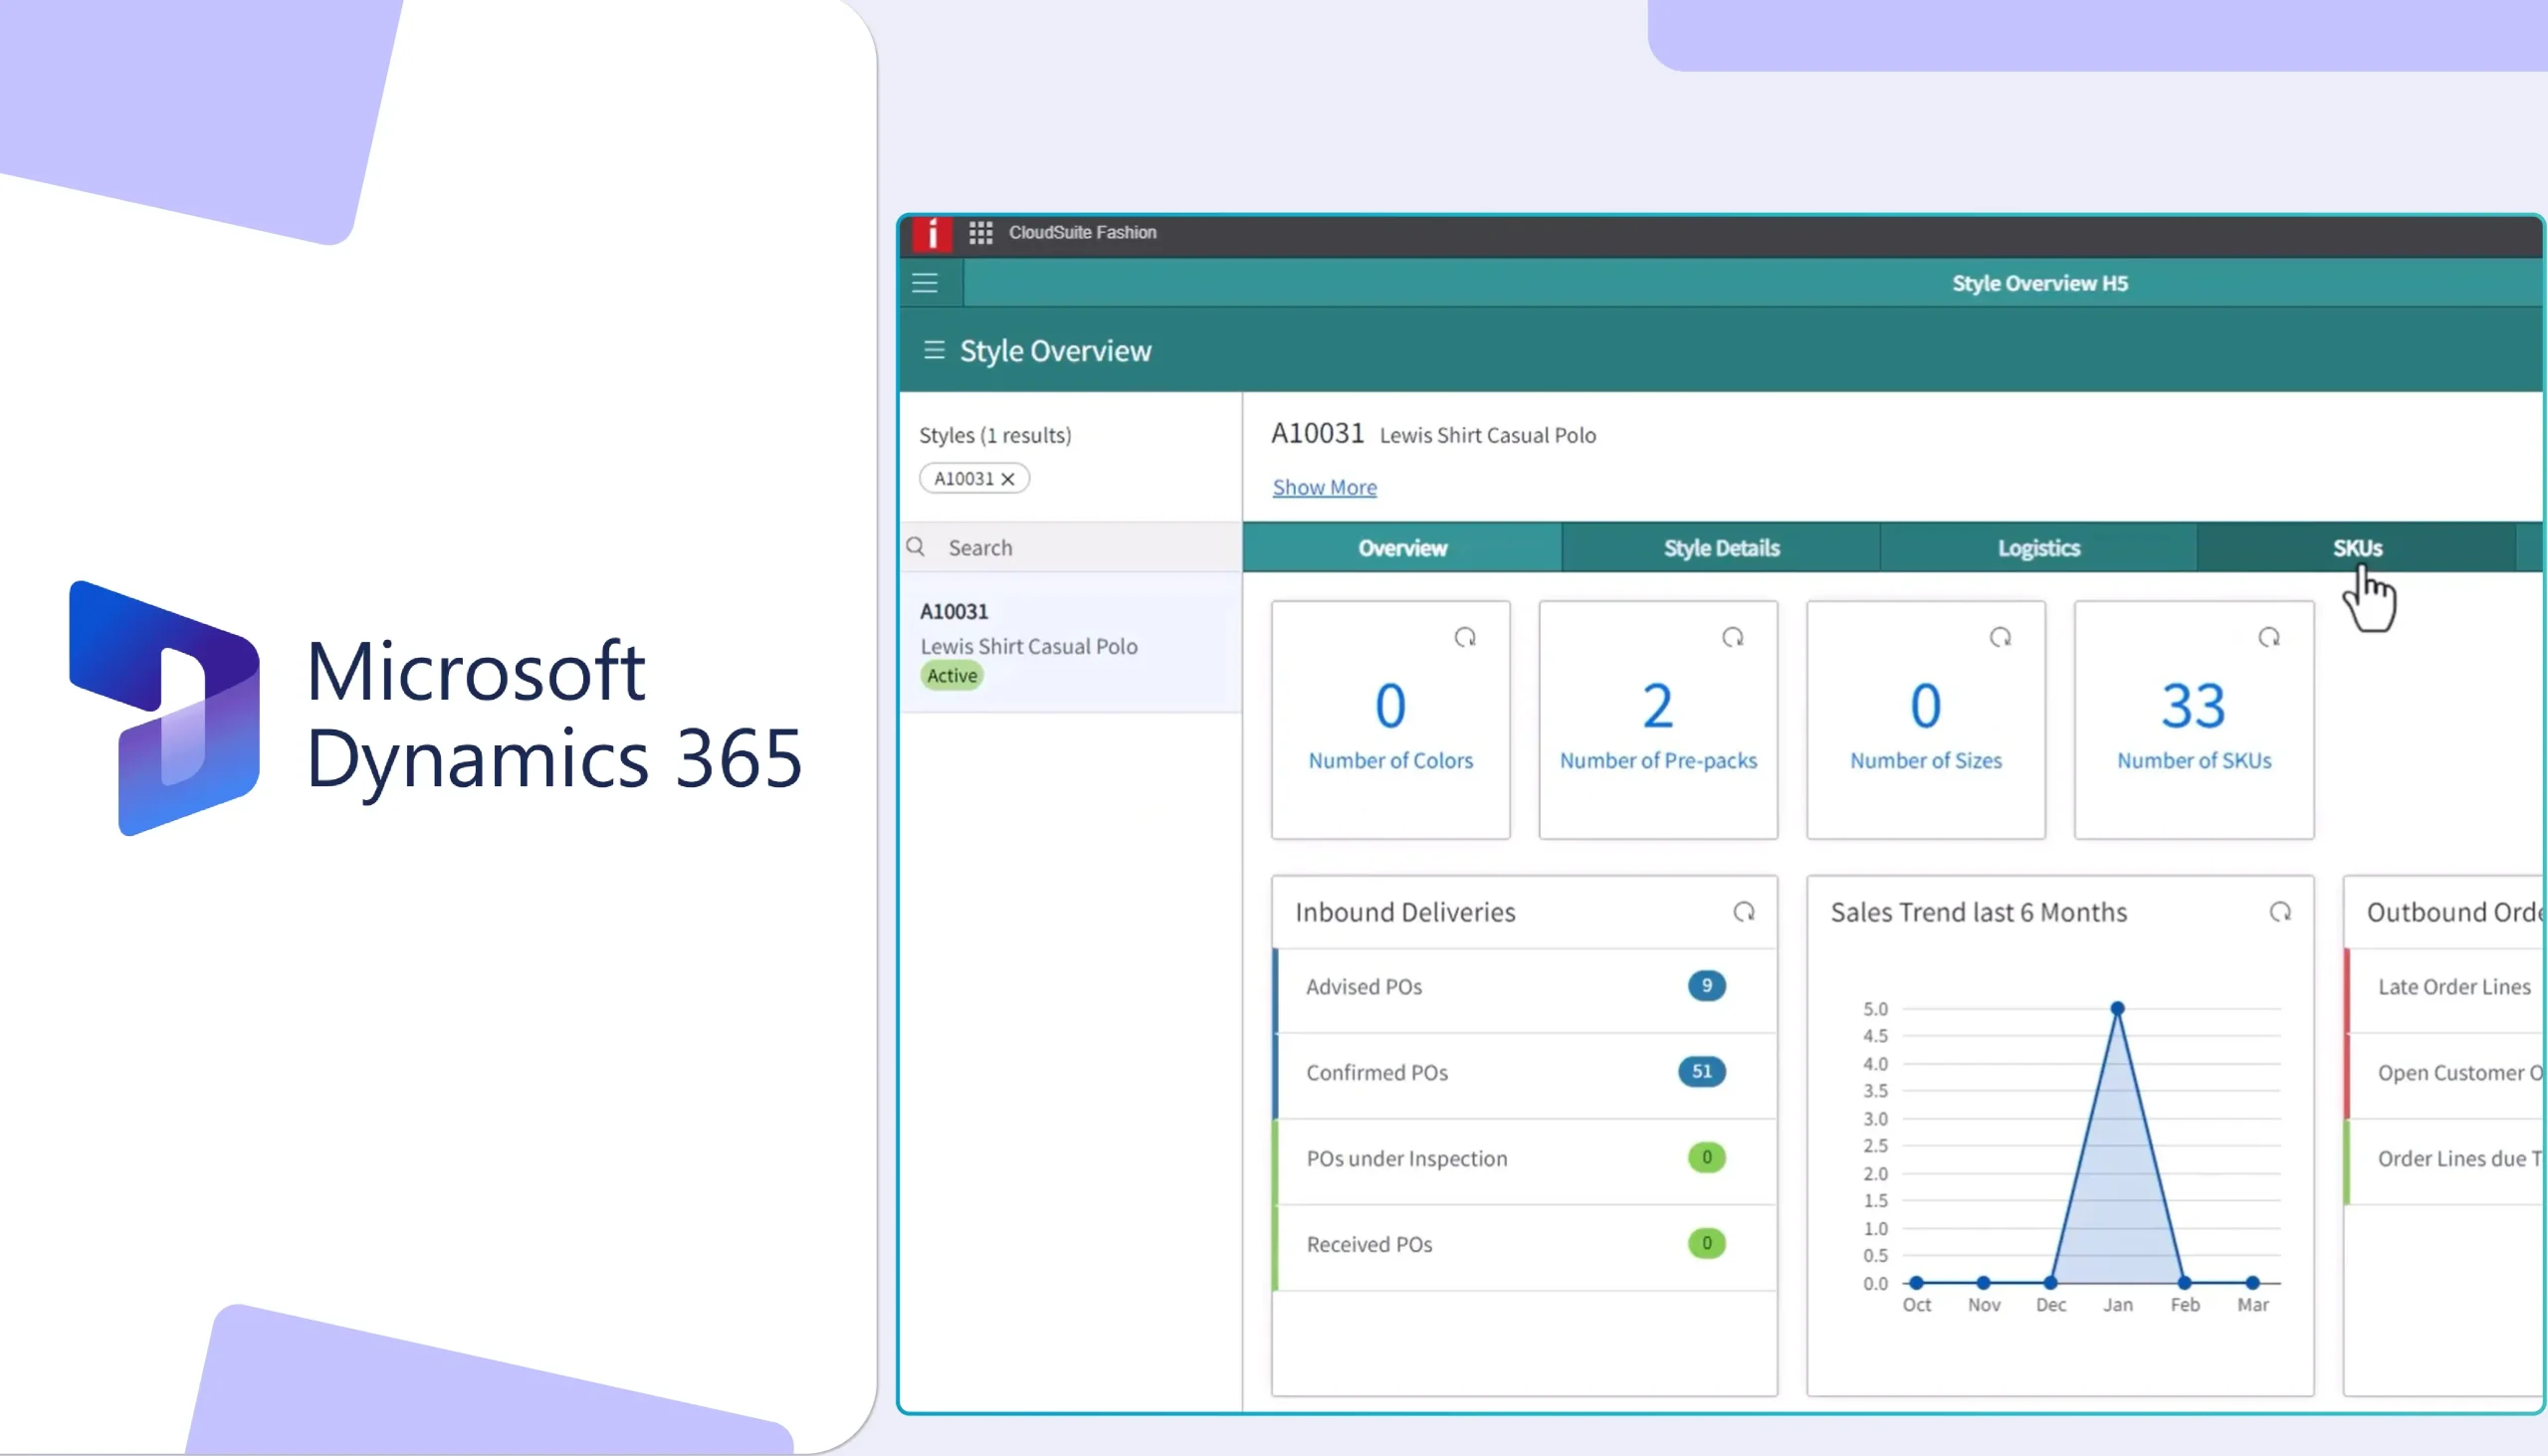Open the Style Overview panel menu
This screenshot has height=1456, width=2548.
pos(934,350)
